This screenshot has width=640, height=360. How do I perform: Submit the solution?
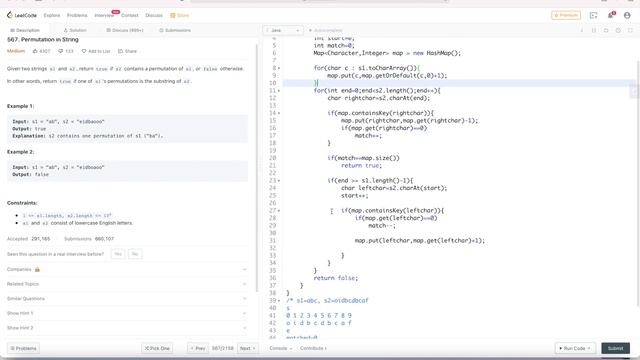[616, 348]
